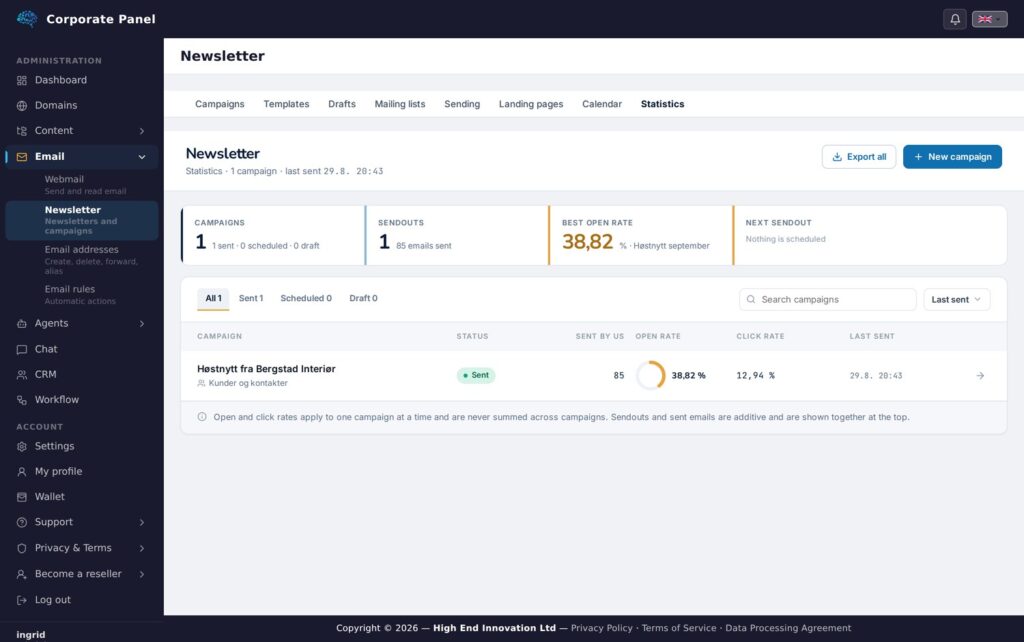The width and height of the screenshot is (1024, 642).
Task: Open the Landing pages tab
Action: [531, 104]
